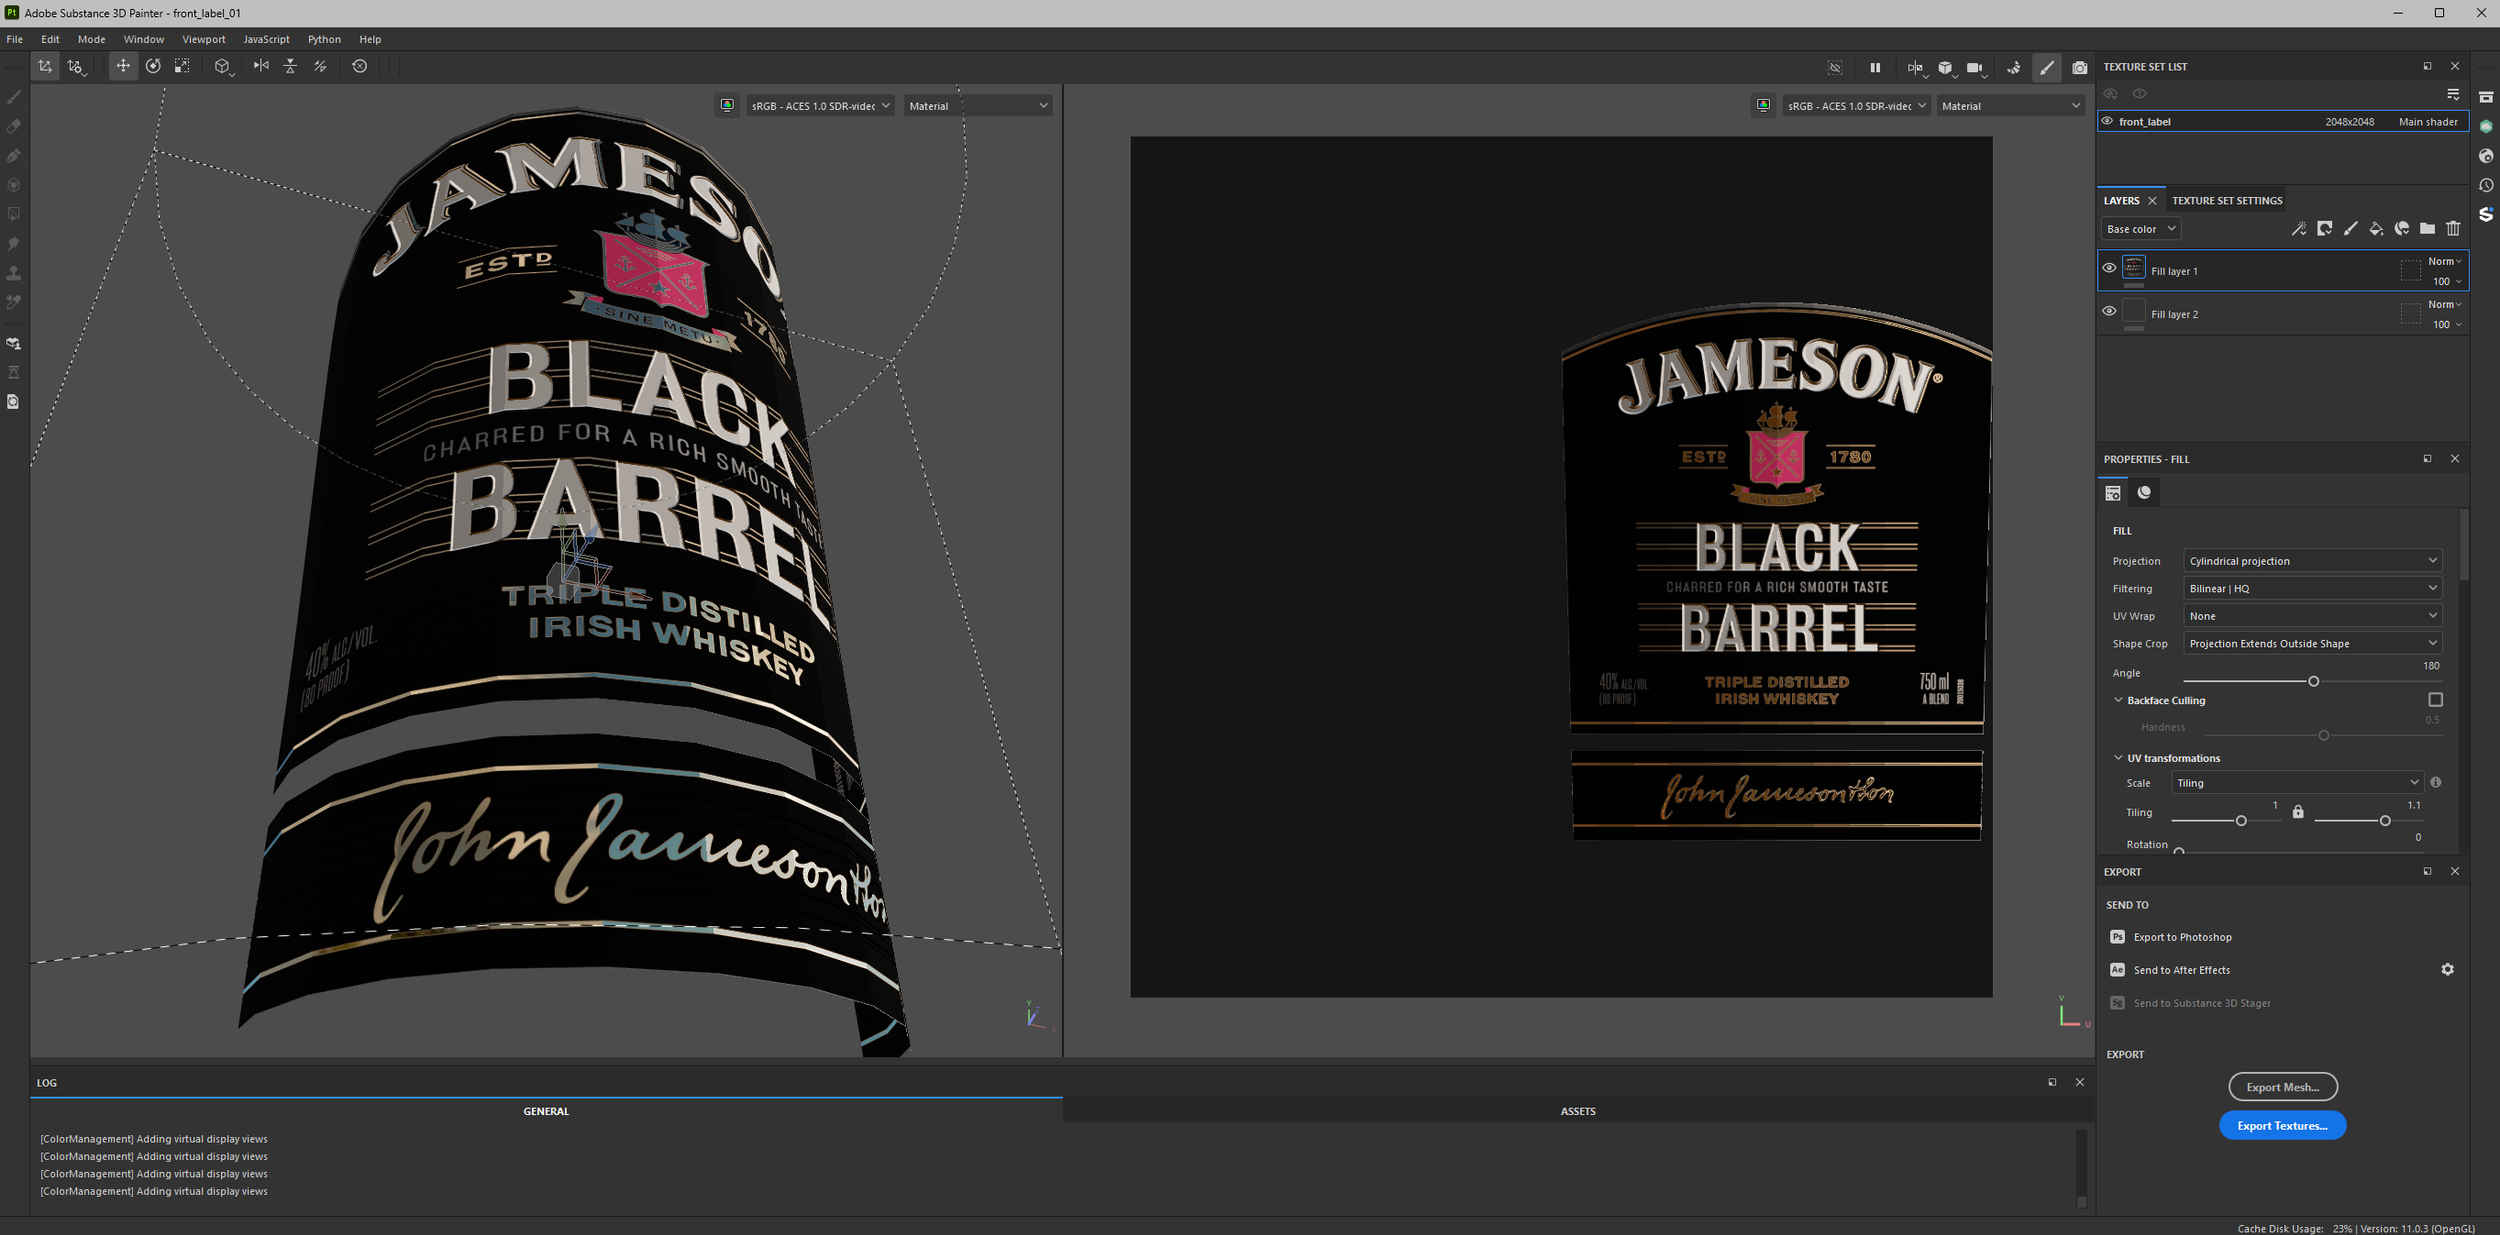
Task: Activate the painting mode brush icon
Action: 2047,67
